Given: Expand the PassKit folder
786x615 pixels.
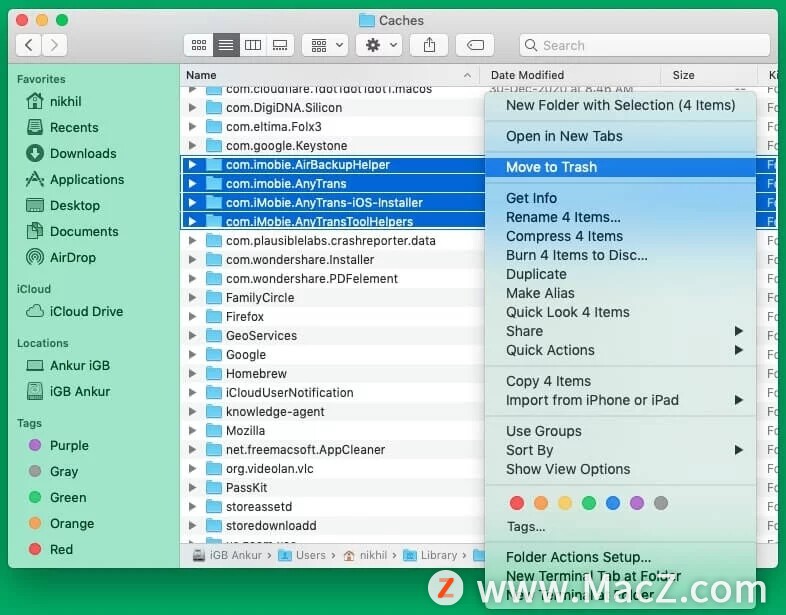Looking at the screenshot, I should point(192,488).
